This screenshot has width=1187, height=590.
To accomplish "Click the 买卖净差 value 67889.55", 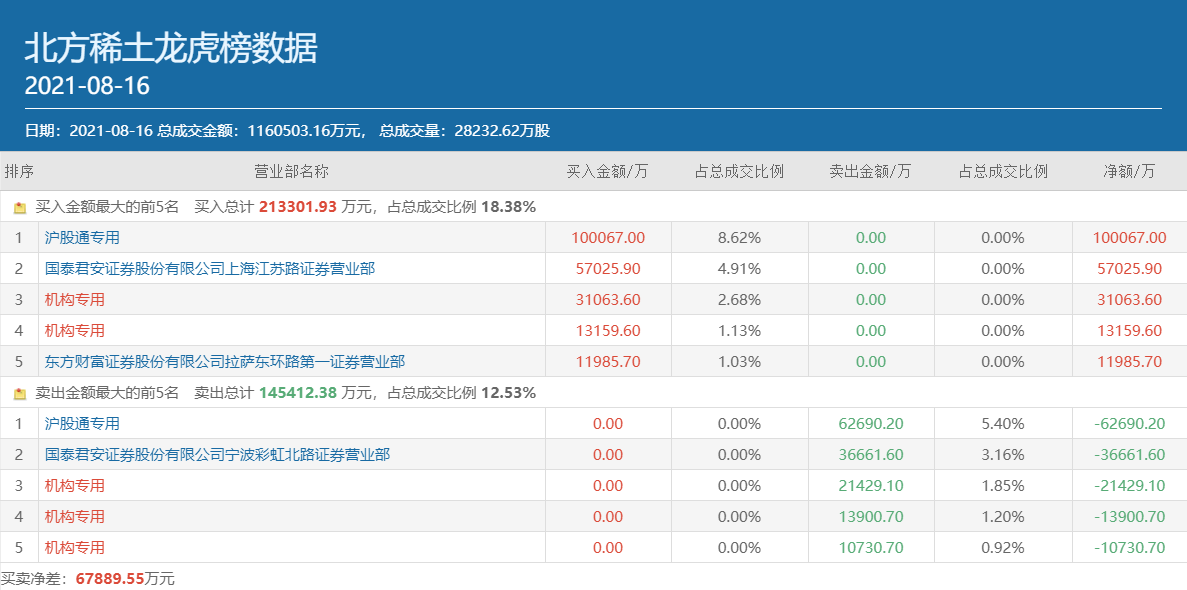I will [x=110, y=579].
